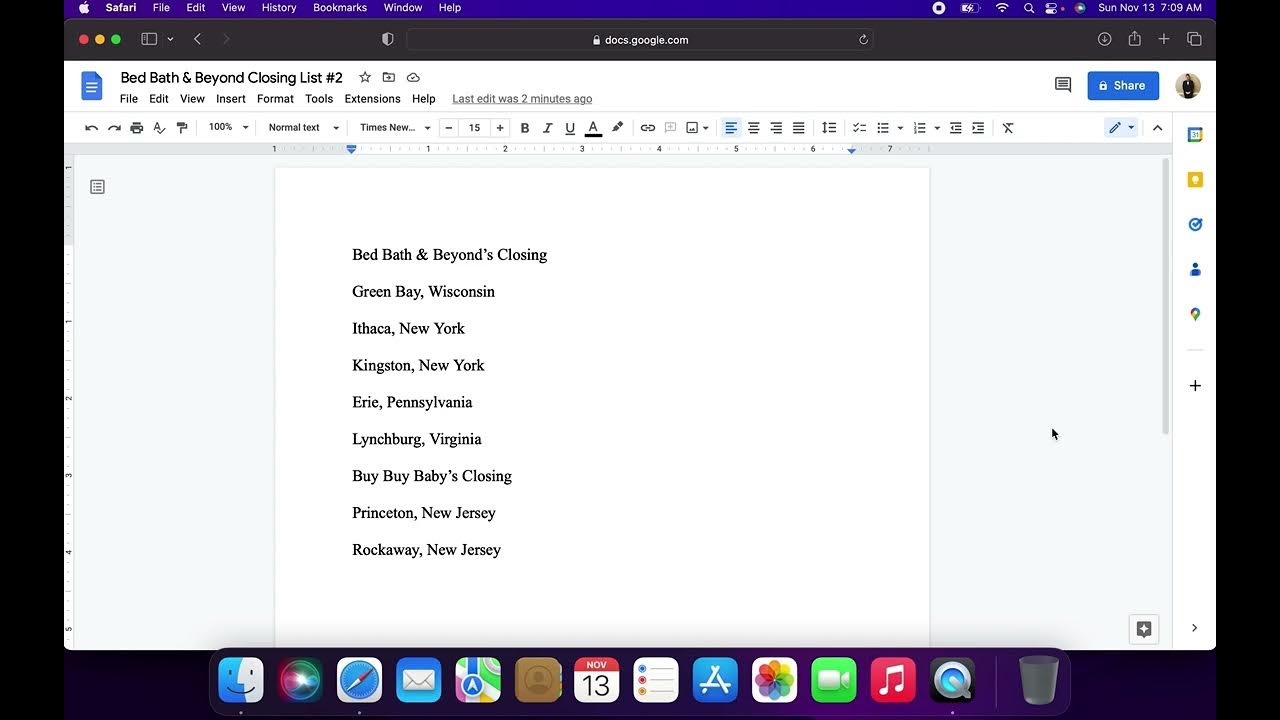Open the Format menu
The height and width of the screenshot is (720, 1280).
tap(275, 99)
